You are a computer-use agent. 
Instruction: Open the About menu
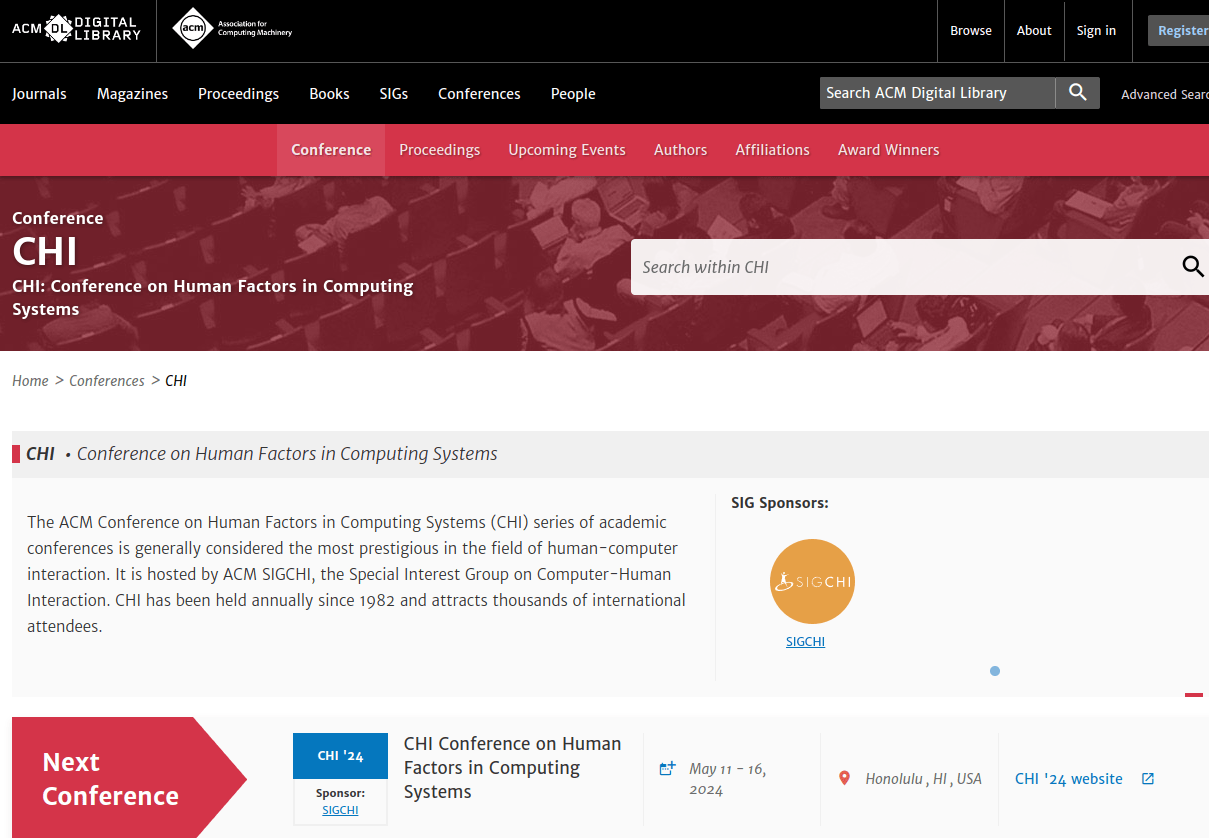pyautogui.click(x=1034, y=30)
